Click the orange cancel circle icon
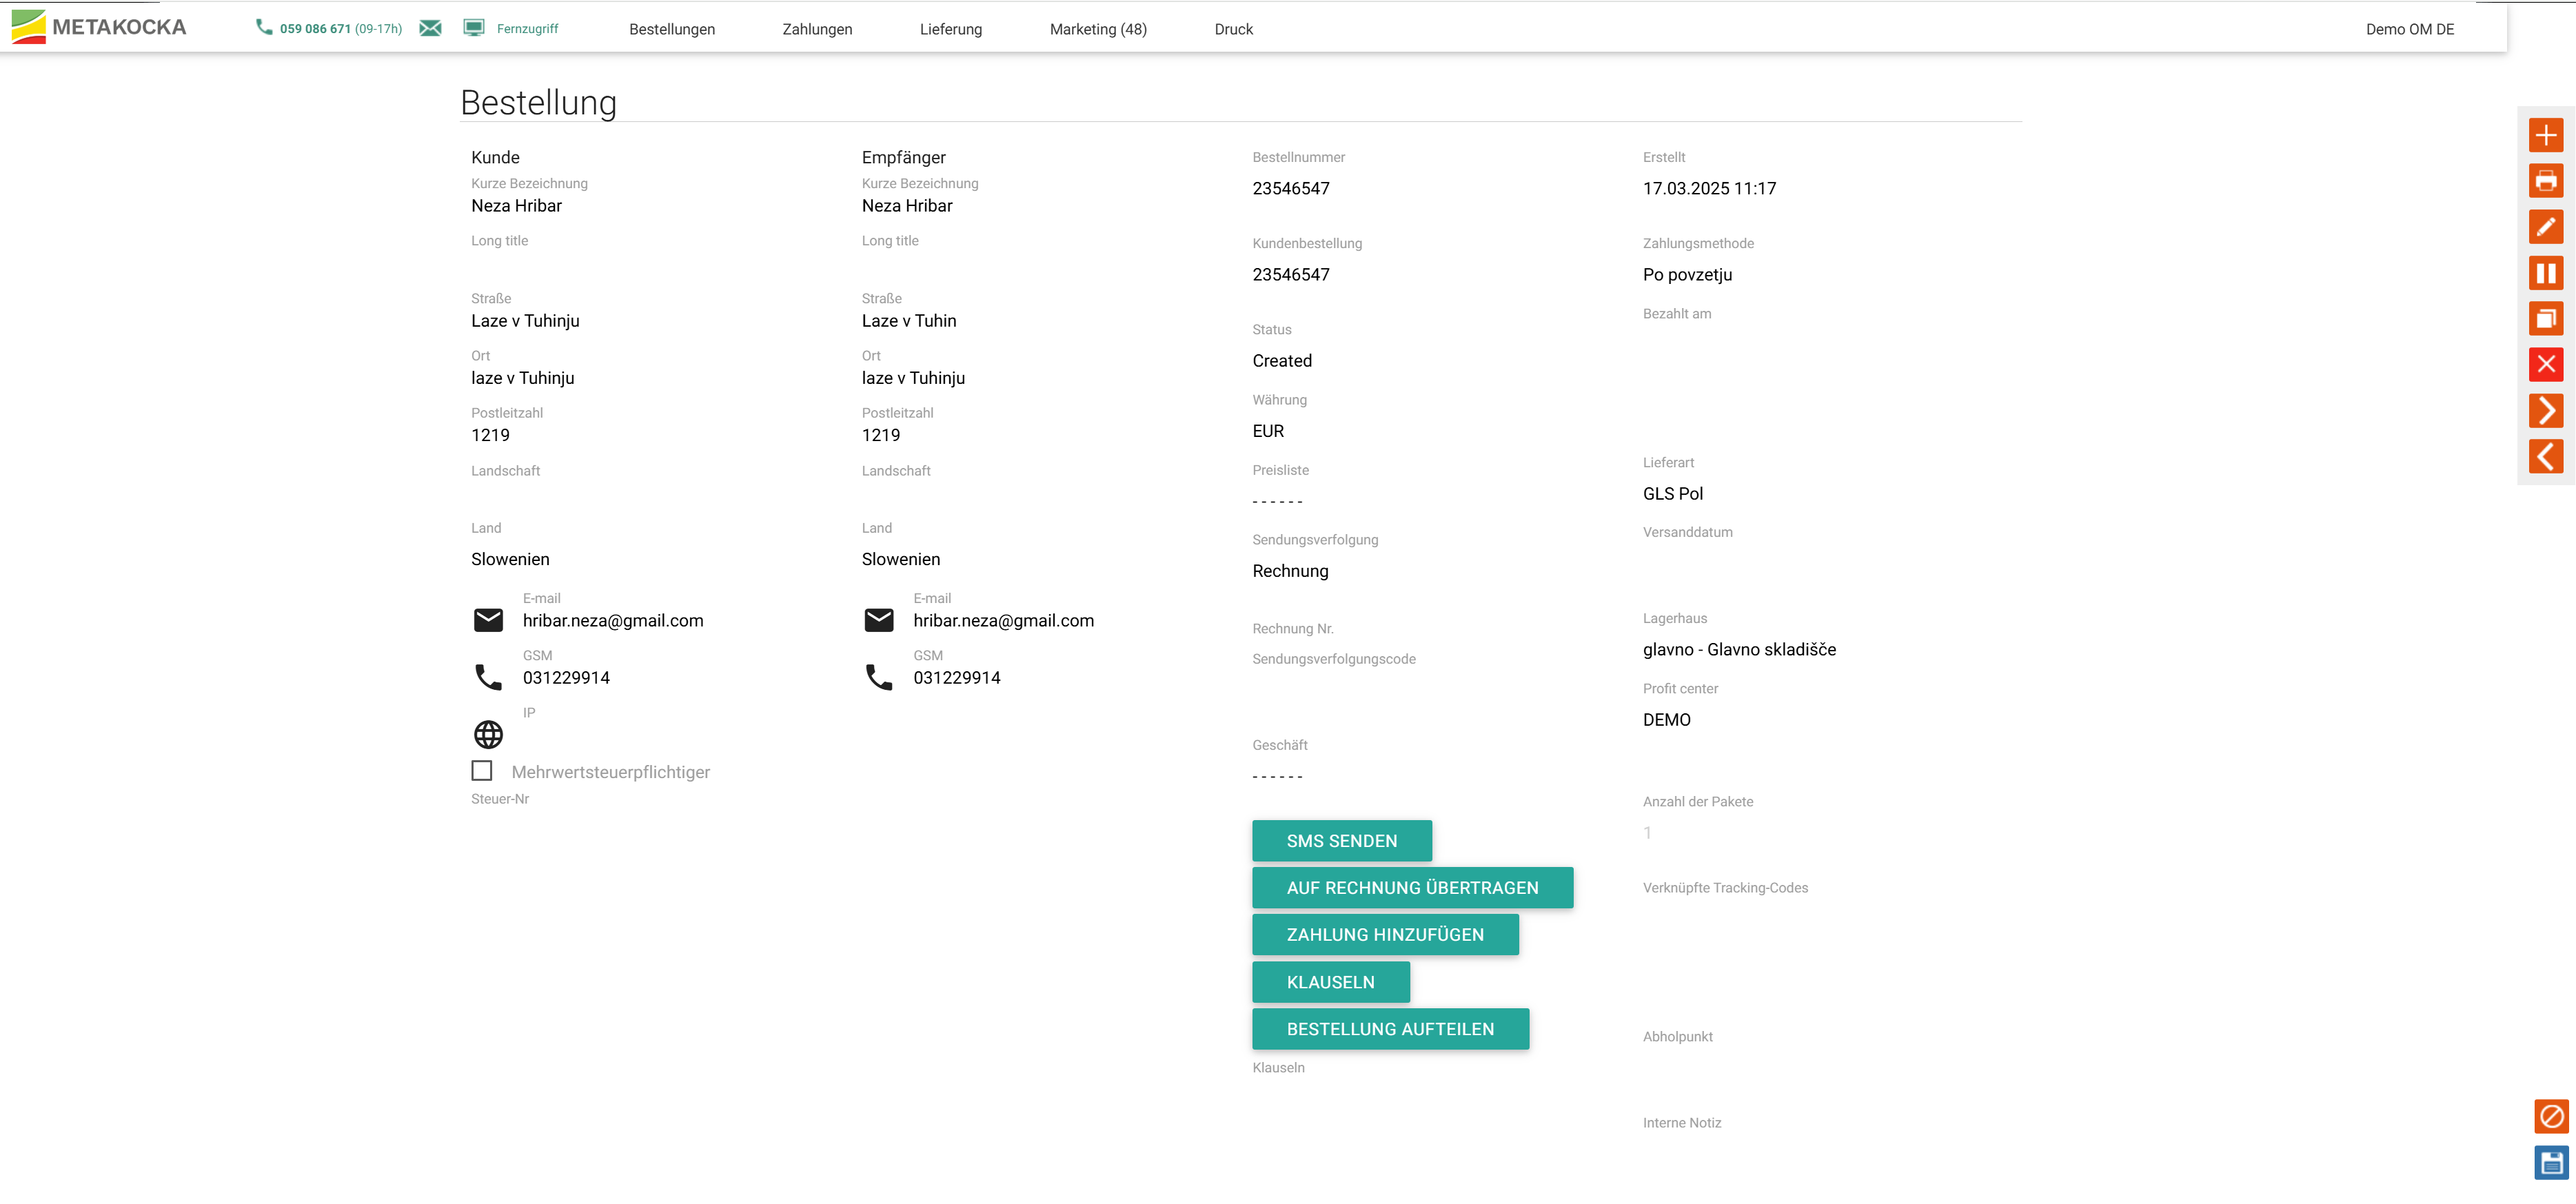This screenshot has width=2576, height=1204. pos(2551,1116)
